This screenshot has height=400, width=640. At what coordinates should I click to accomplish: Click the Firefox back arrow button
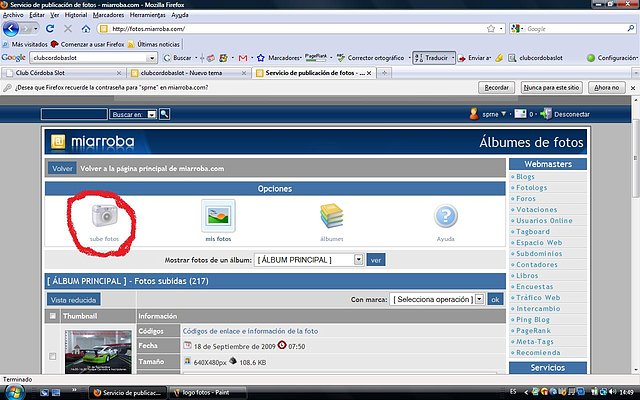[11, 29]
